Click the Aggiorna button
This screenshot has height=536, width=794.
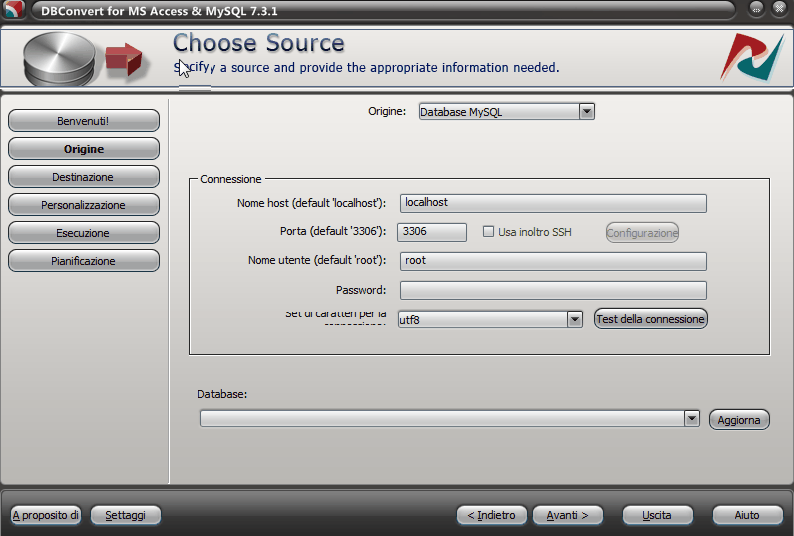pos(739,419)
